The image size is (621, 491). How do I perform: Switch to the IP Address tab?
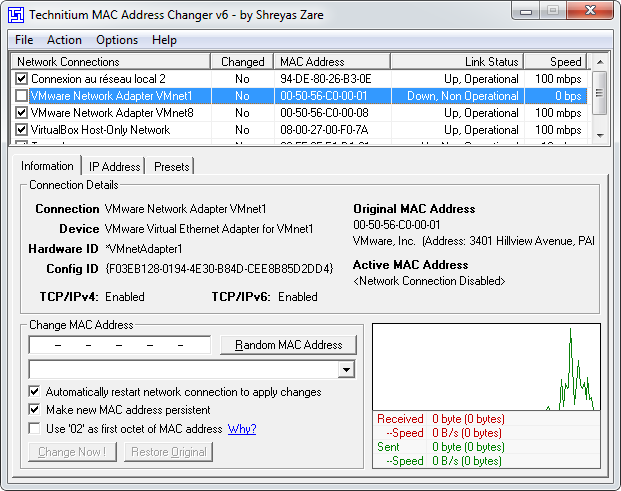(114, 167)
